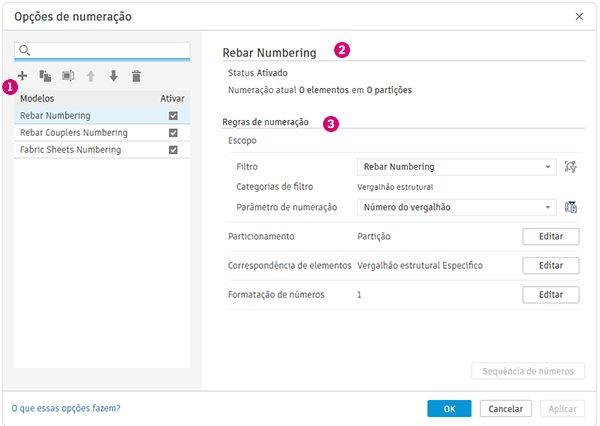Screen dimensions: 600x426
Task: Select Rebar Couplers Numbering in the list
Action: click(x=74, y=133)
